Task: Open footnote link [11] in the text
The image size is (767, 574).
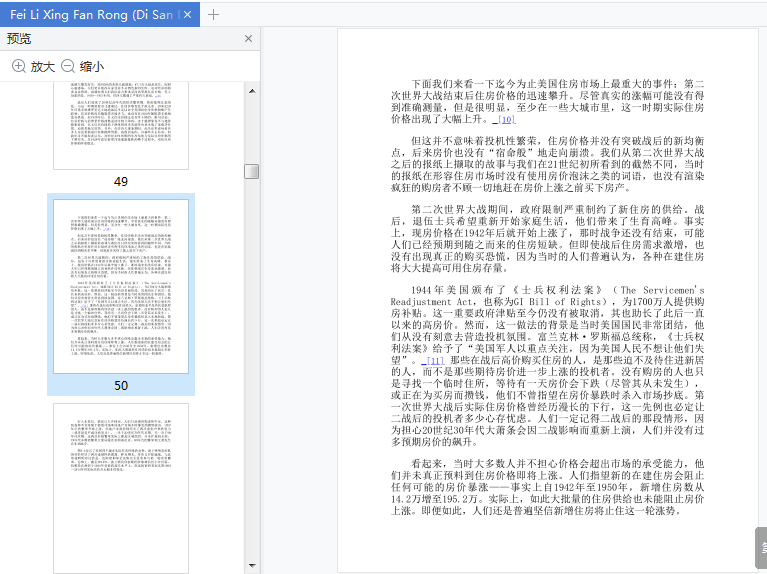Action: pos(432,361)
